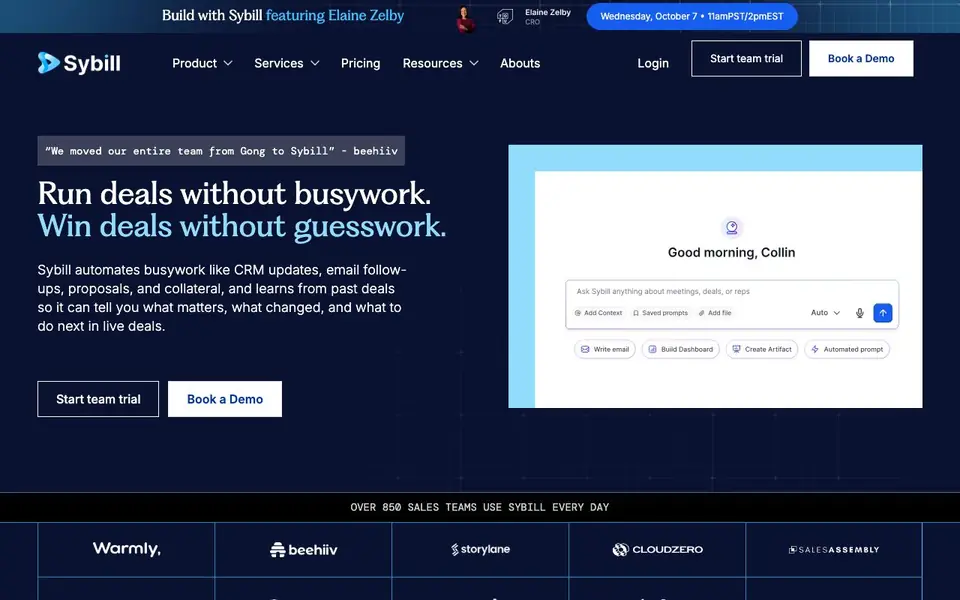Image resolution: width=960 pixels, height=600 pixels.
Task: Click the Warmly logo
Action: (x=127, y=549)
